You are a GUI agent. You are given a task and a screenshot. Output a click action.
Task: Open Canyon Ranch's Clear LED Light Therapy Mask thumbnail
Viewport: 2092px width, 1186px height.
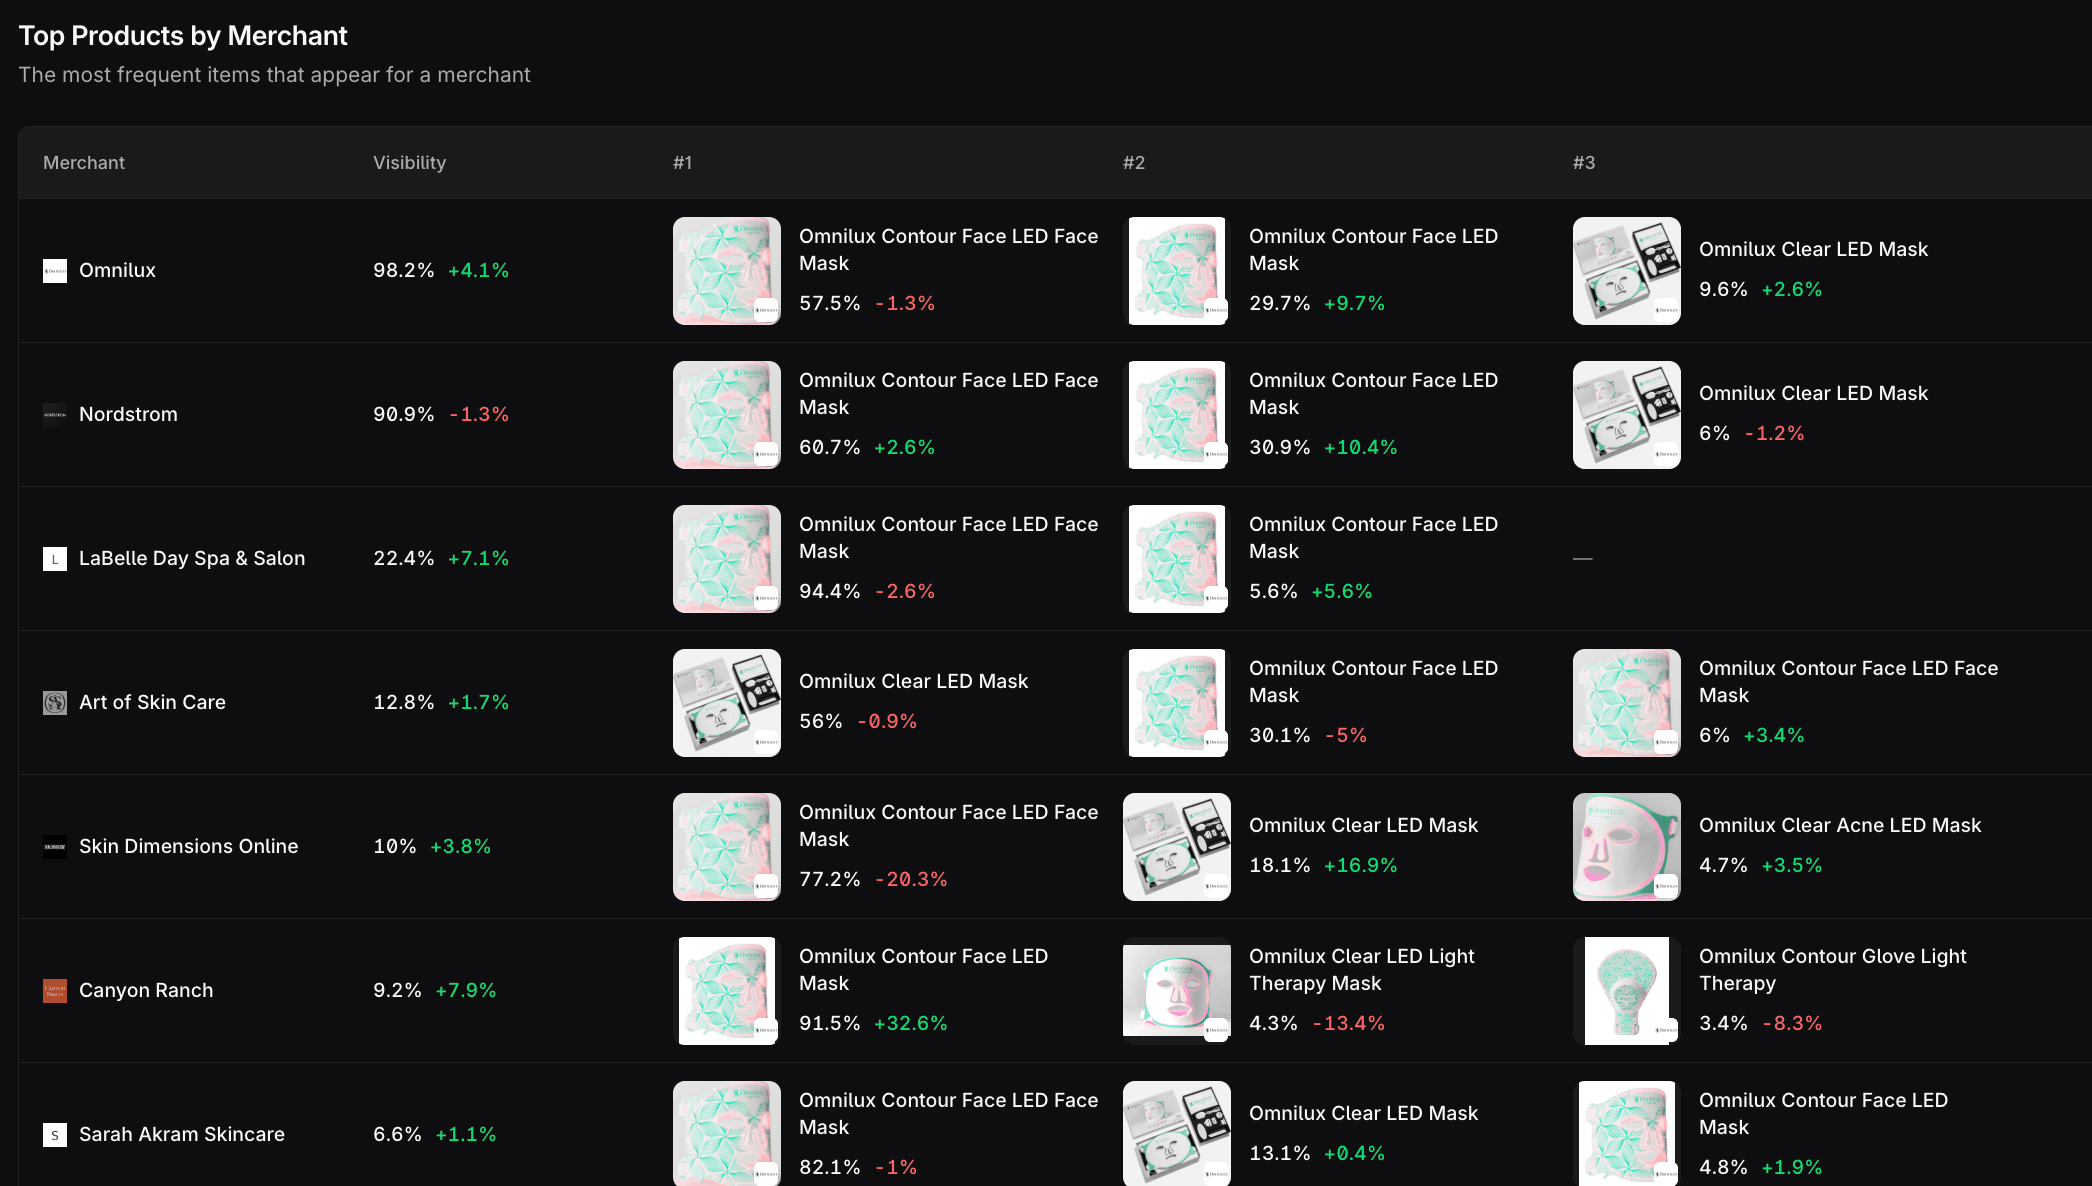[x=1177, y=991]
